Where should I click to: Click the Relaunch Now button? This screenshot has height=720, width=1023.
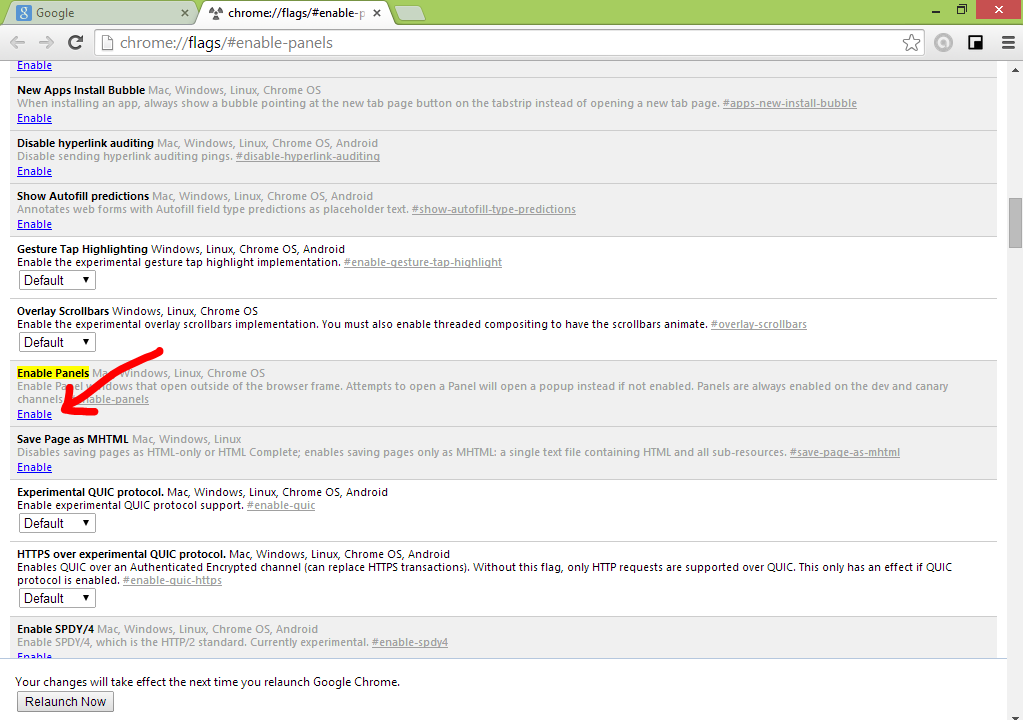[x=65, y=702]
